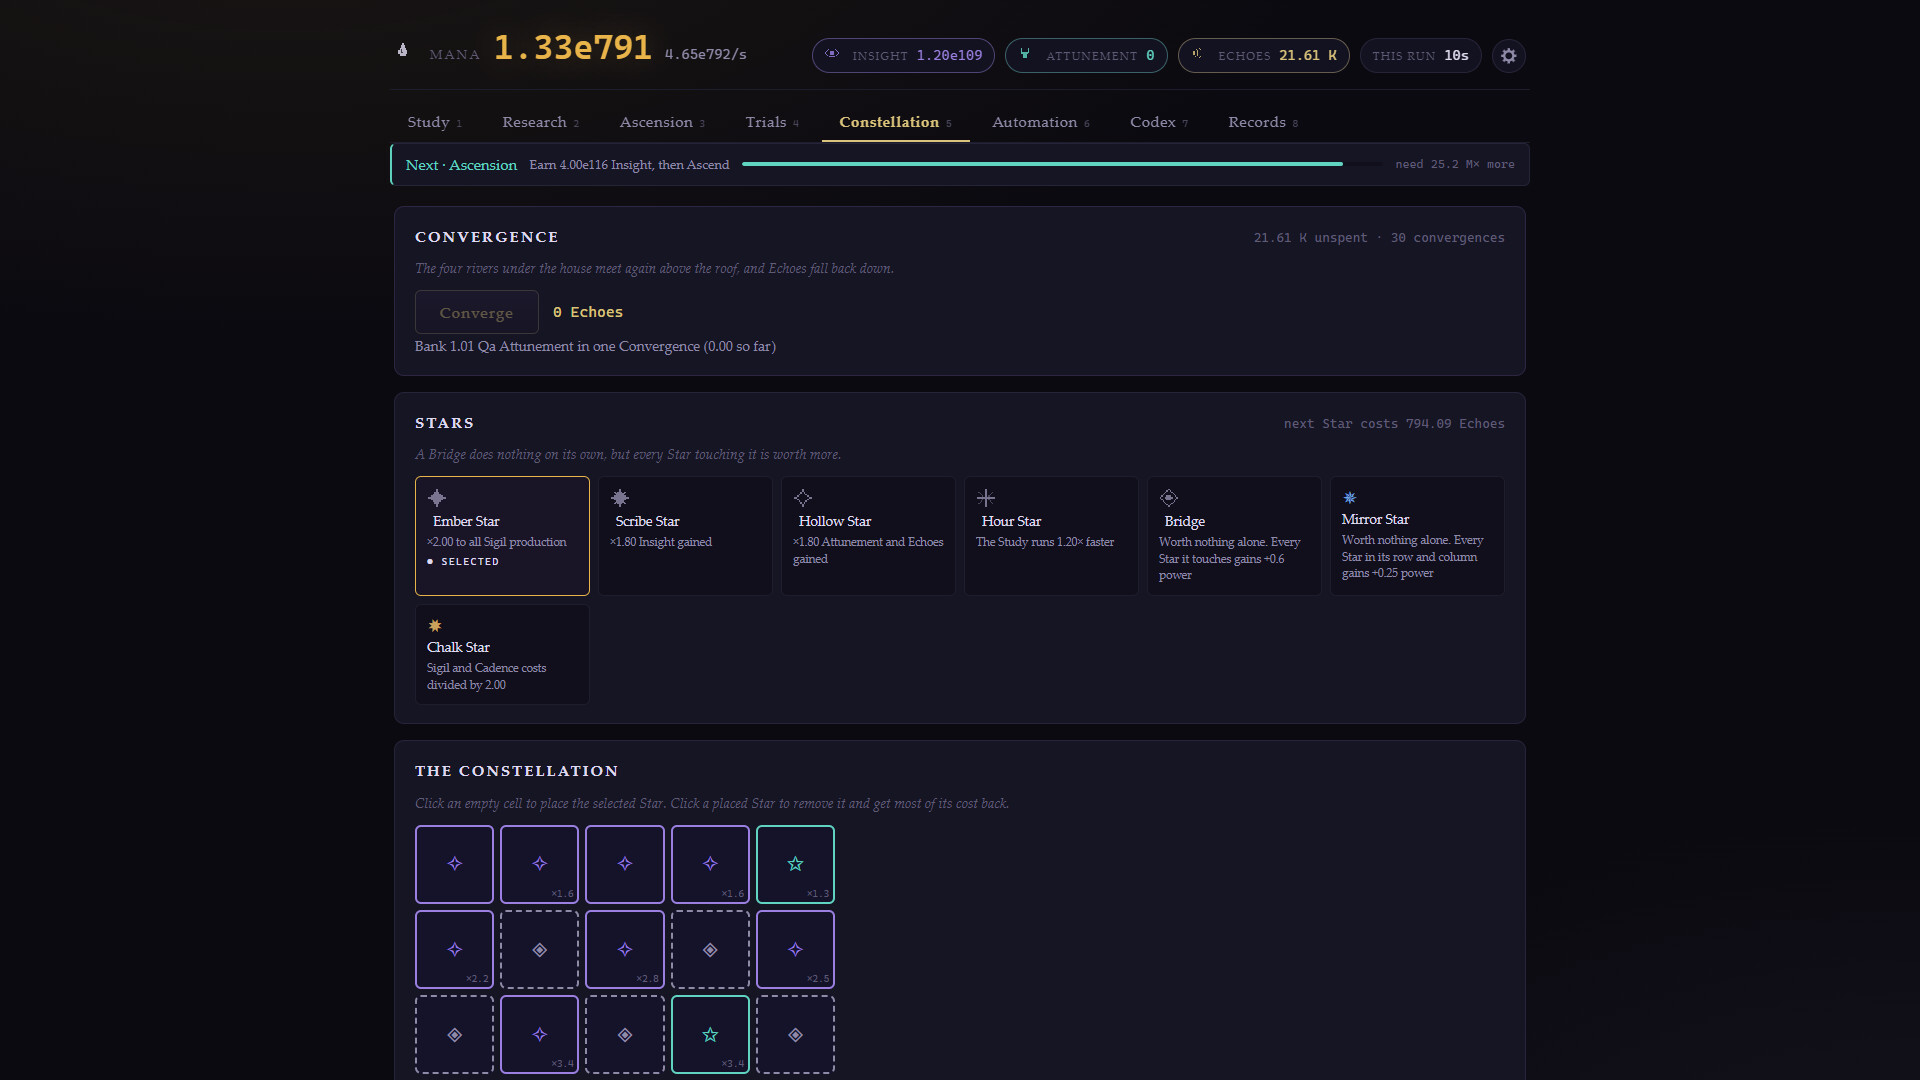Click the placed star cell marked ×2.8

pyautogui.click(x=625, y=949)
